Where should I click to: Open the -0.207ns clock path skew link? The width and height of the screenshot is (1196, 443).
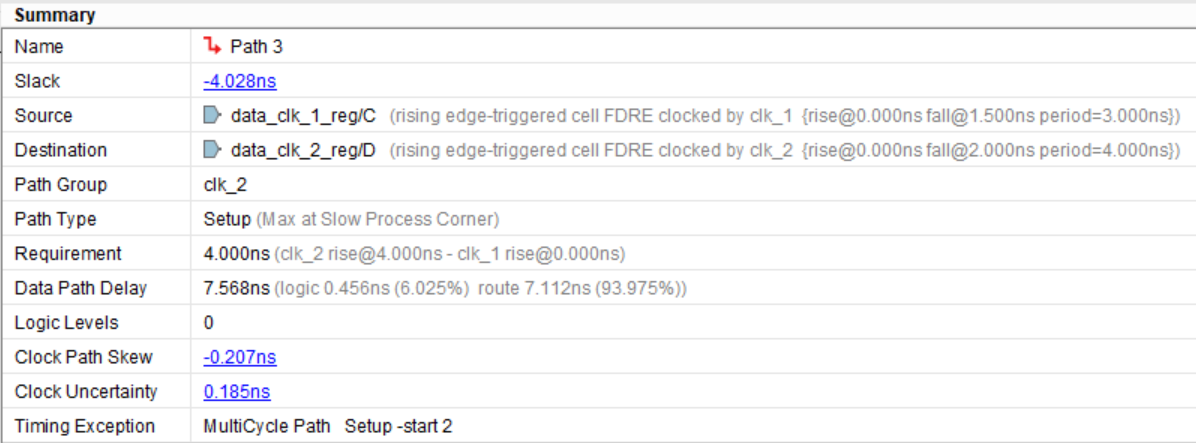click(x=240, y=357)
